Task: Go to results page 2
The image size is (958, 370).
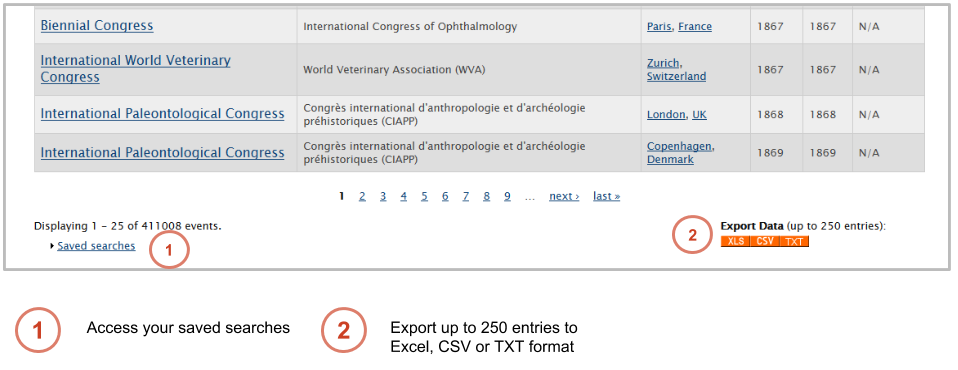Action: (362, 196)
